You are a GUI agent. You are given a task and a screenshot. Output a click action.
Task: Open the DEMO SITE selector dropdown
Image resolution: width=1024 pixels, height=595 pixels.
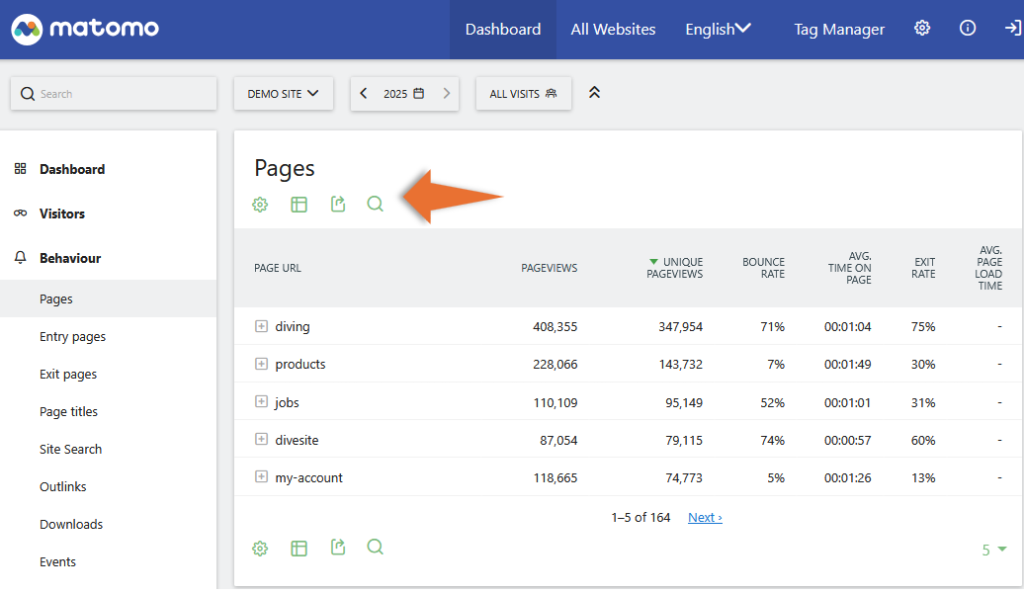click(283, 93)
